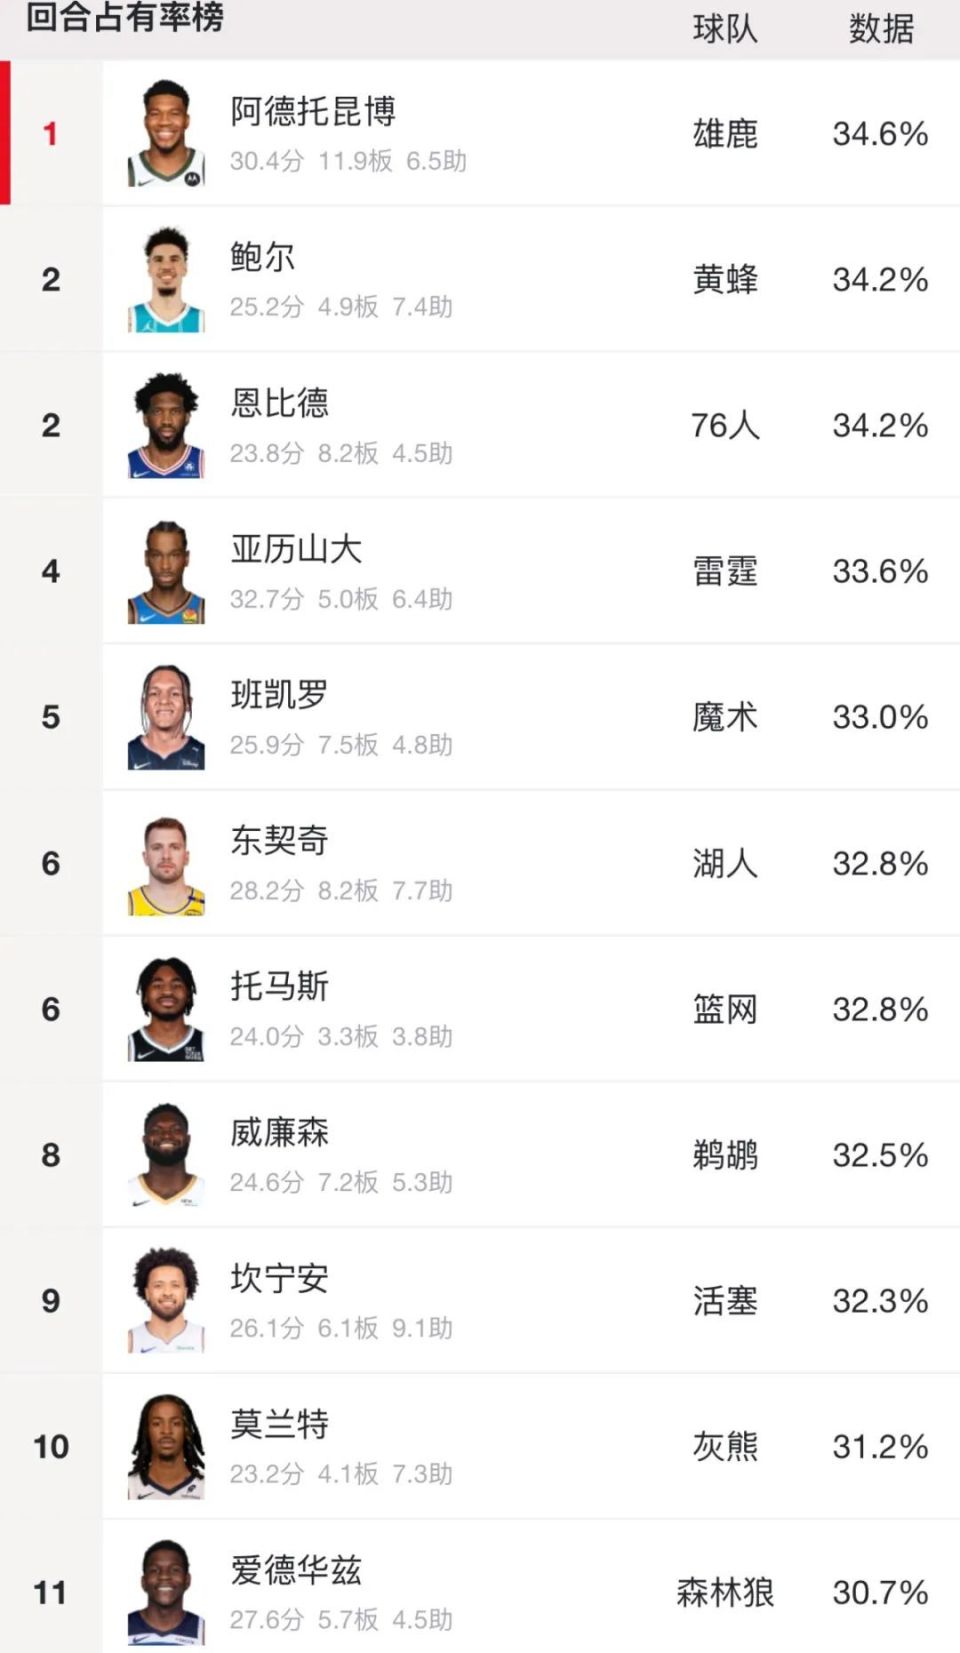Select the 回合占有率榜 ranking title
This screenshot has width=960, height=1653.
124,18
